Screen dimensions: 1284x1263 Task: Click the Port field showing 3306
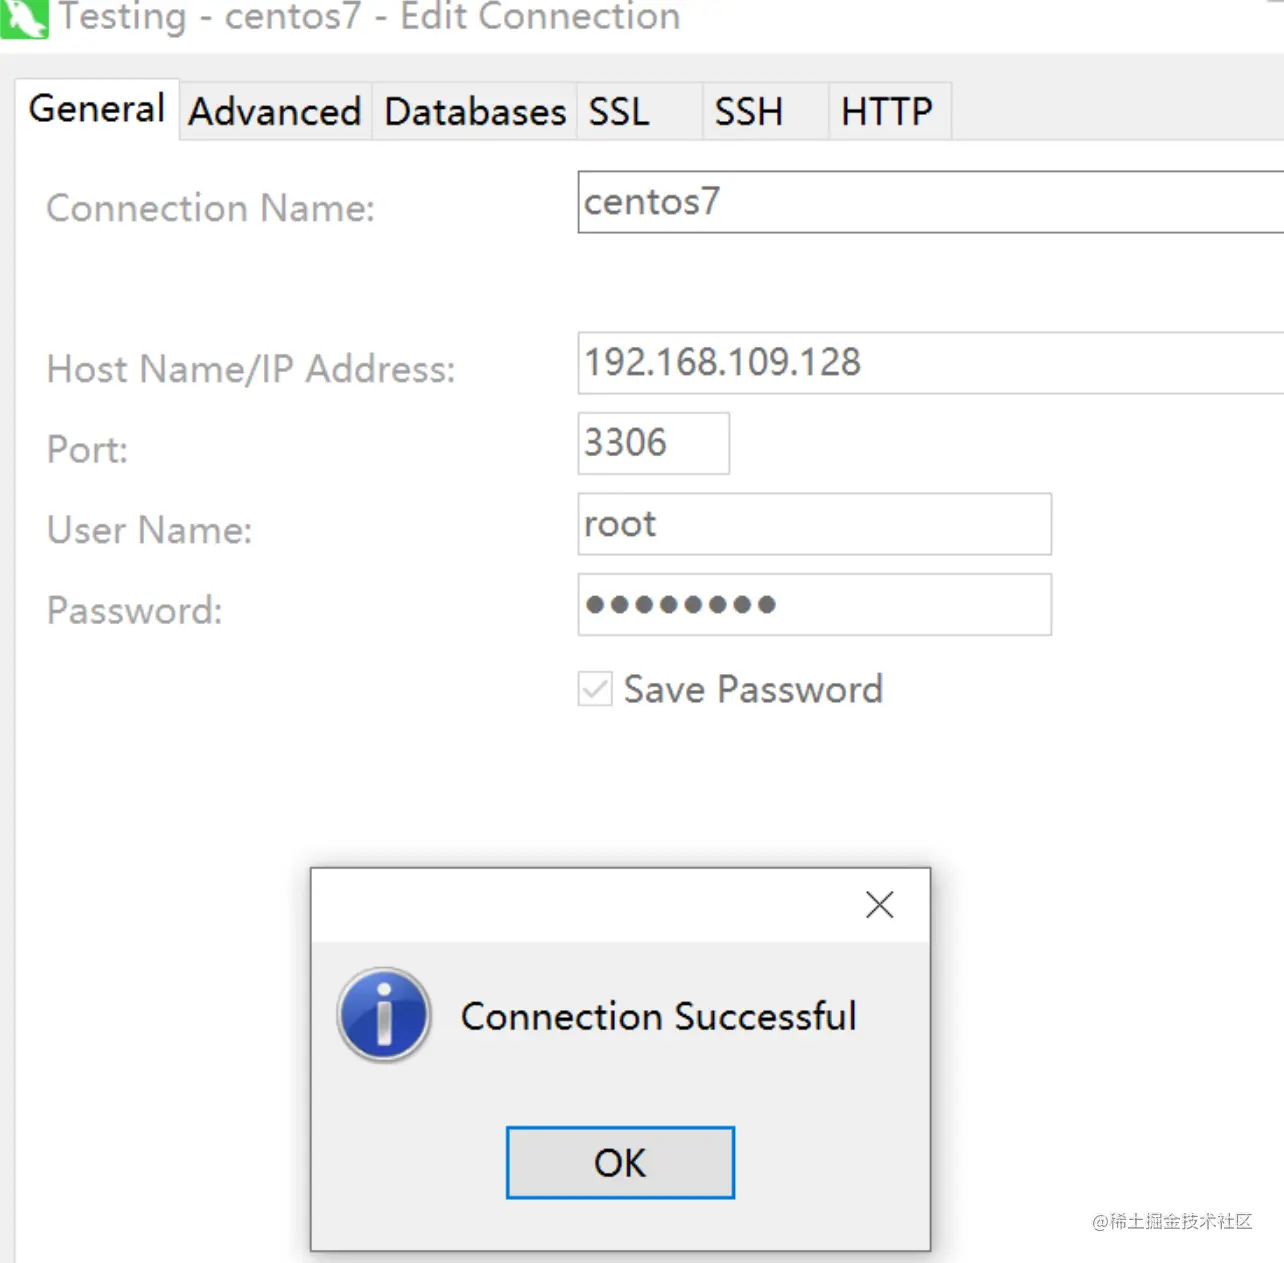[x=653, y=443]
